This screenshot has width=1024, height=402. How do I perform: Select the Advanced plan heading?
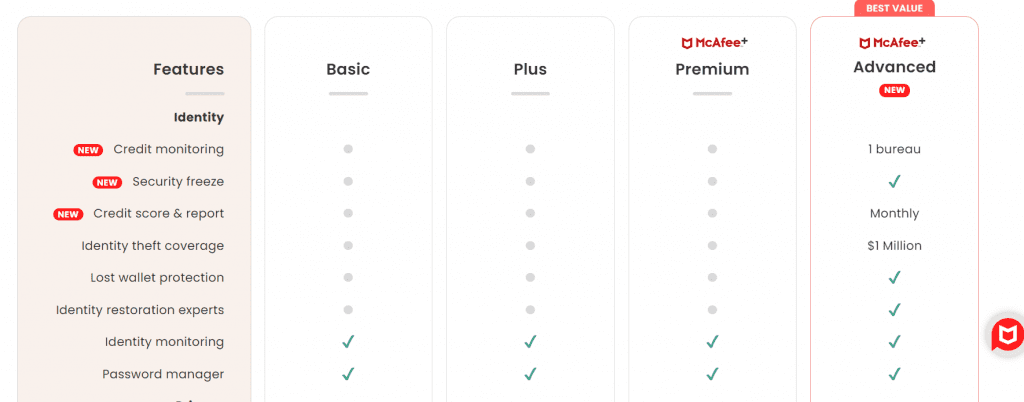point(894,67)
